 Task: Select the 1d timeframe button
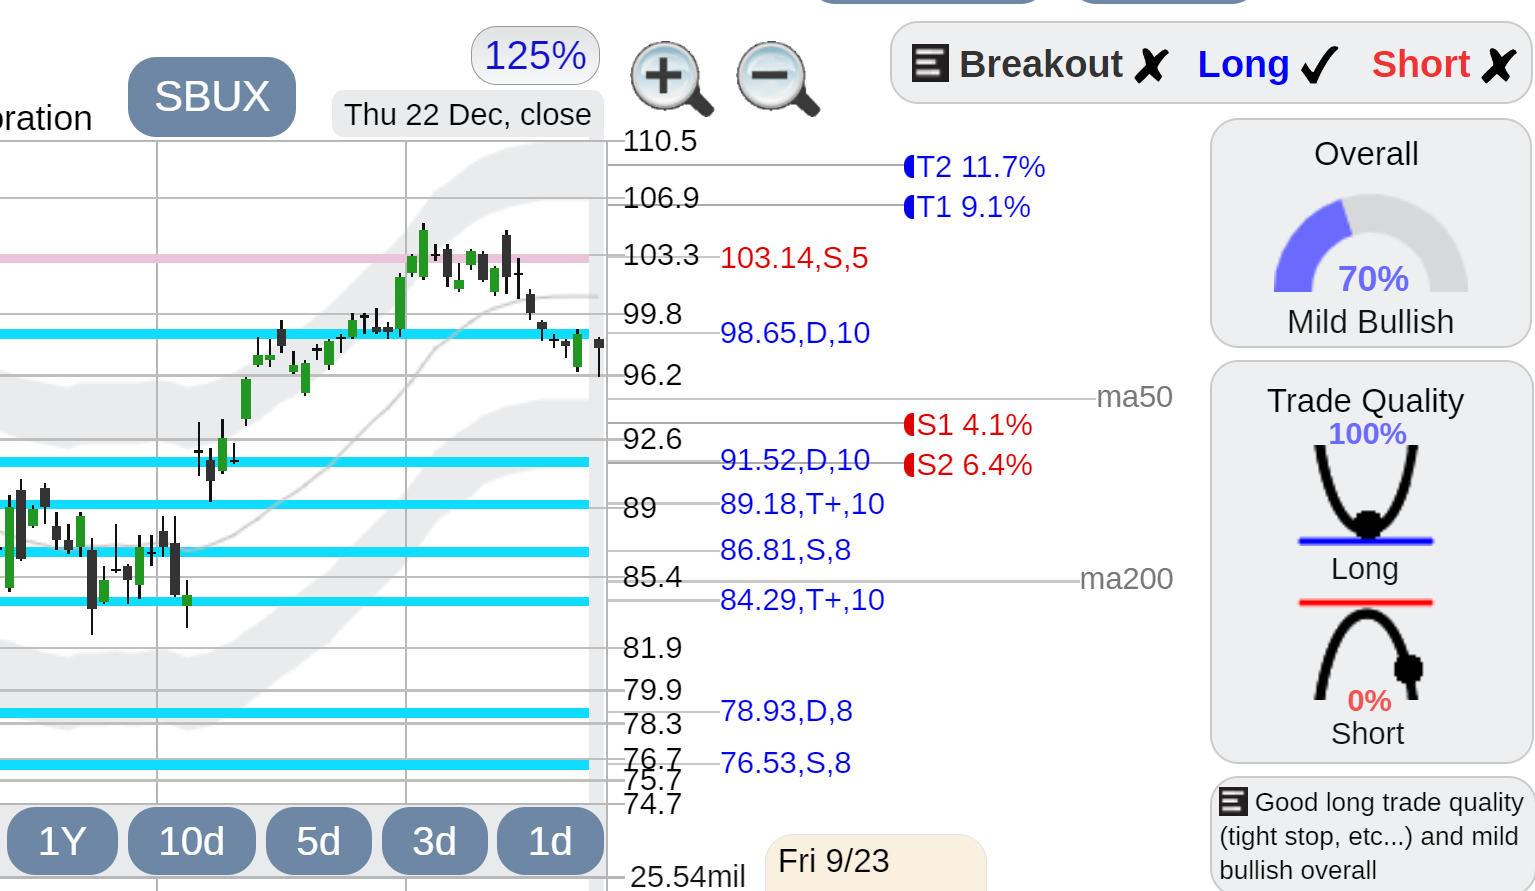tap(550, 841)
